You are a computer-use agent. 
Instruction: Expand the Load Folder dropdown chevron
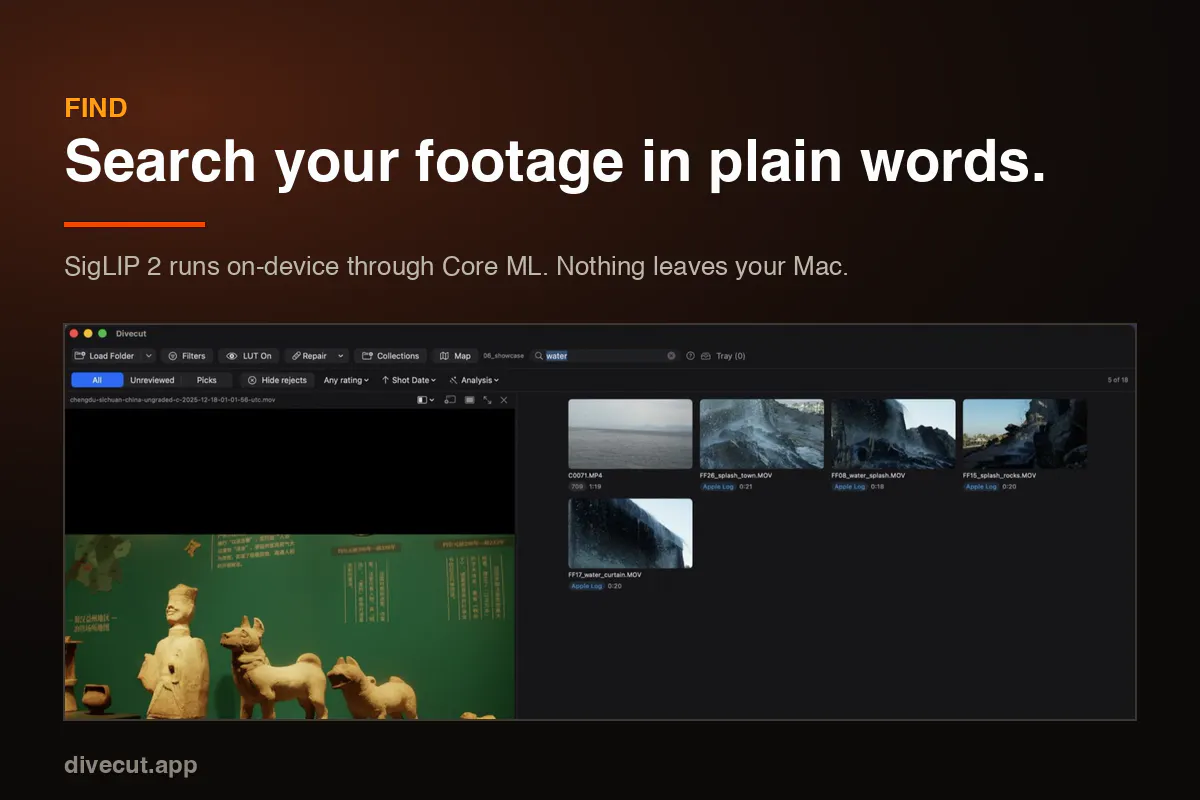point(149,356)
